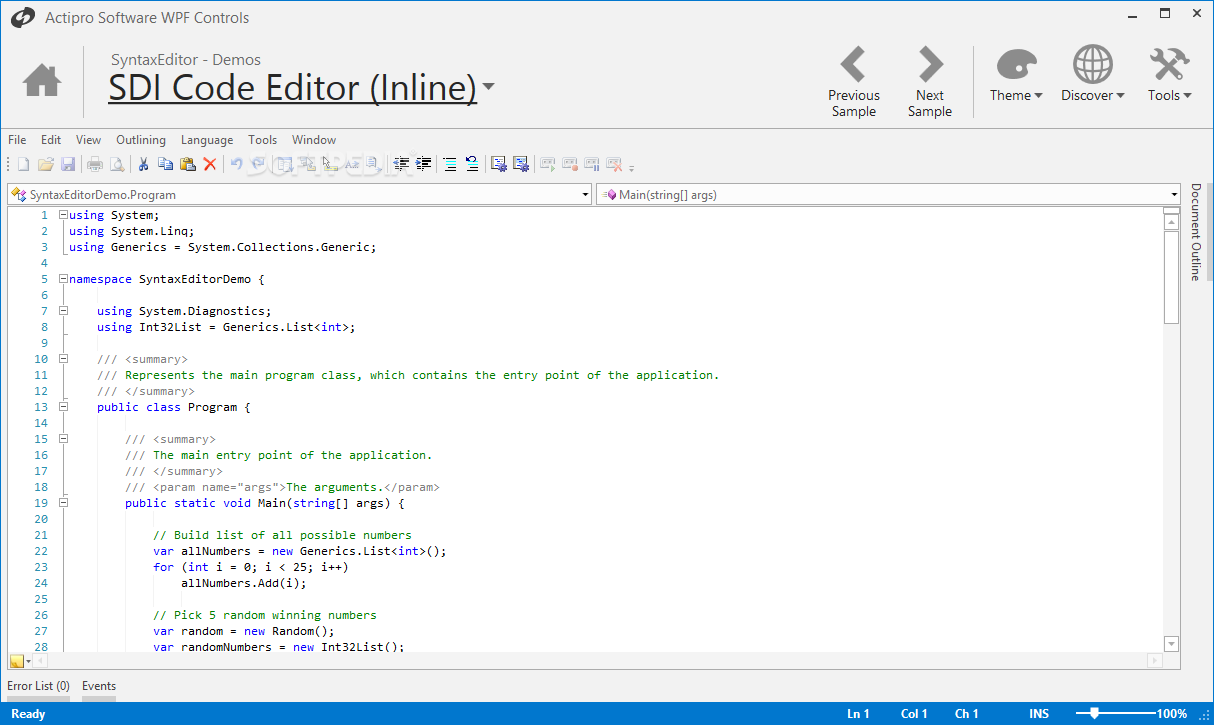Viewport: 1214px width, 725px height.
Task: Open the Window menu
Action: click(x=314, y=140)
